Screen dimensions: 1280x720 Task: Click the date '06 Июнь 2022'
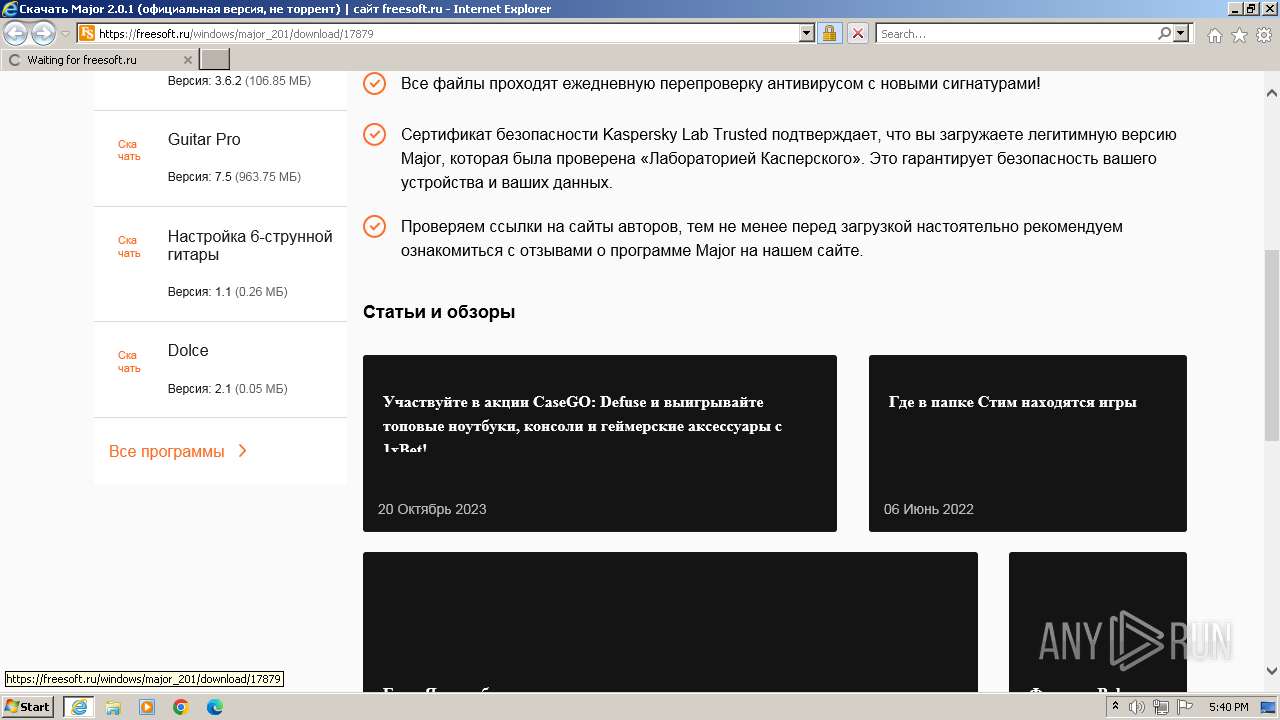pyautogui.click(x=929, y=509)
